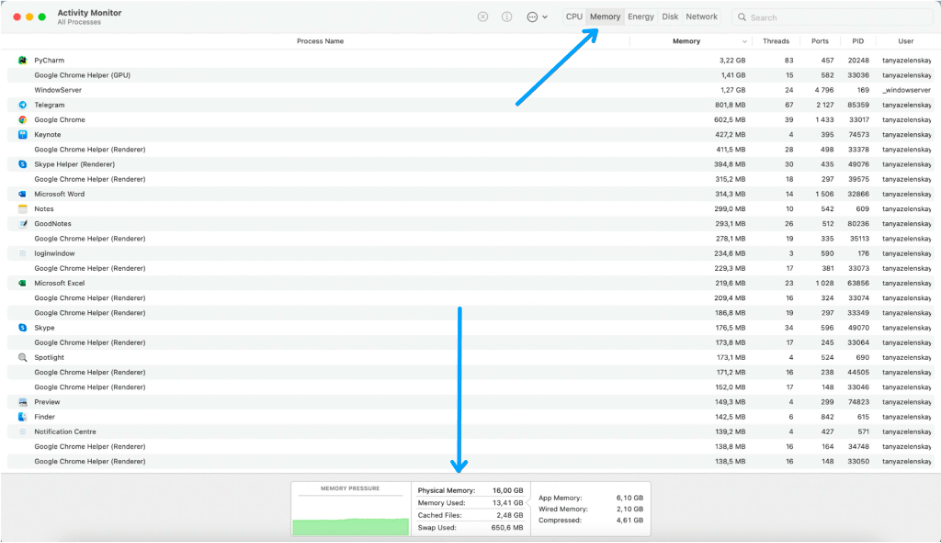
Task: Open the ellipsis action menu icon
Action: point(532,17)
